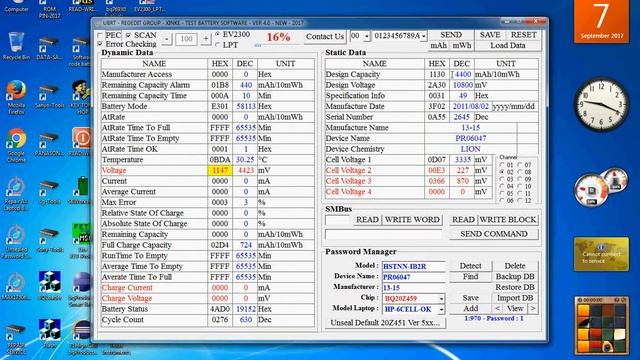The width and height of the screenshot is (640, 360).
Task: Click the CPU meter gadget
Action: tap(601, 188)
